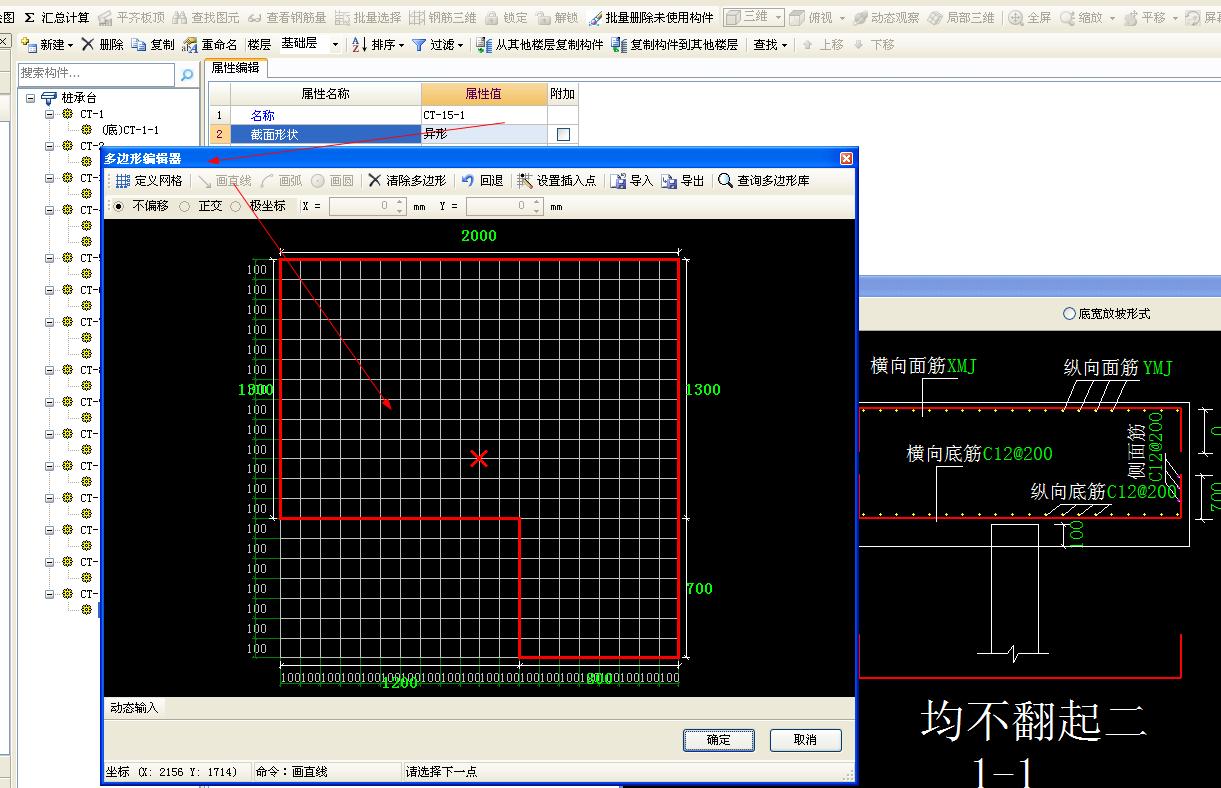The height and width of the screenshot is (788, 1221).
Task: Select the 属性编辑 tab
Action: pos(235,67)
